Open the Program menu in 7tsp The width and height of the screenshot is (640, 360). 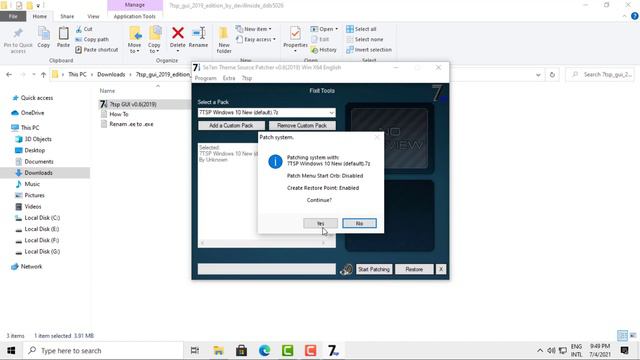click(206, 78)
